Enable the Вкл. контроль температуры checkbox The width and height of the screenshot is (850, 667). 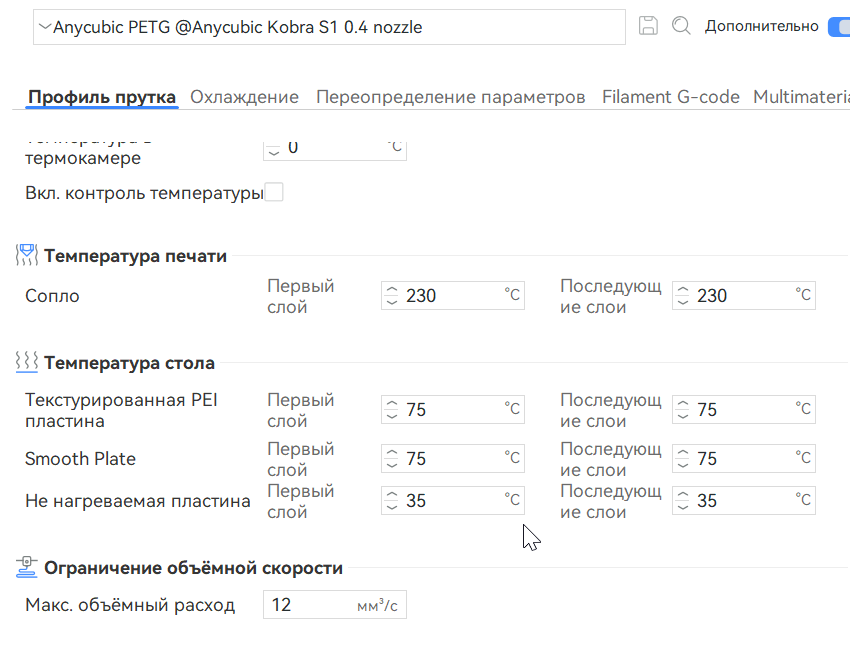[273, 192]
